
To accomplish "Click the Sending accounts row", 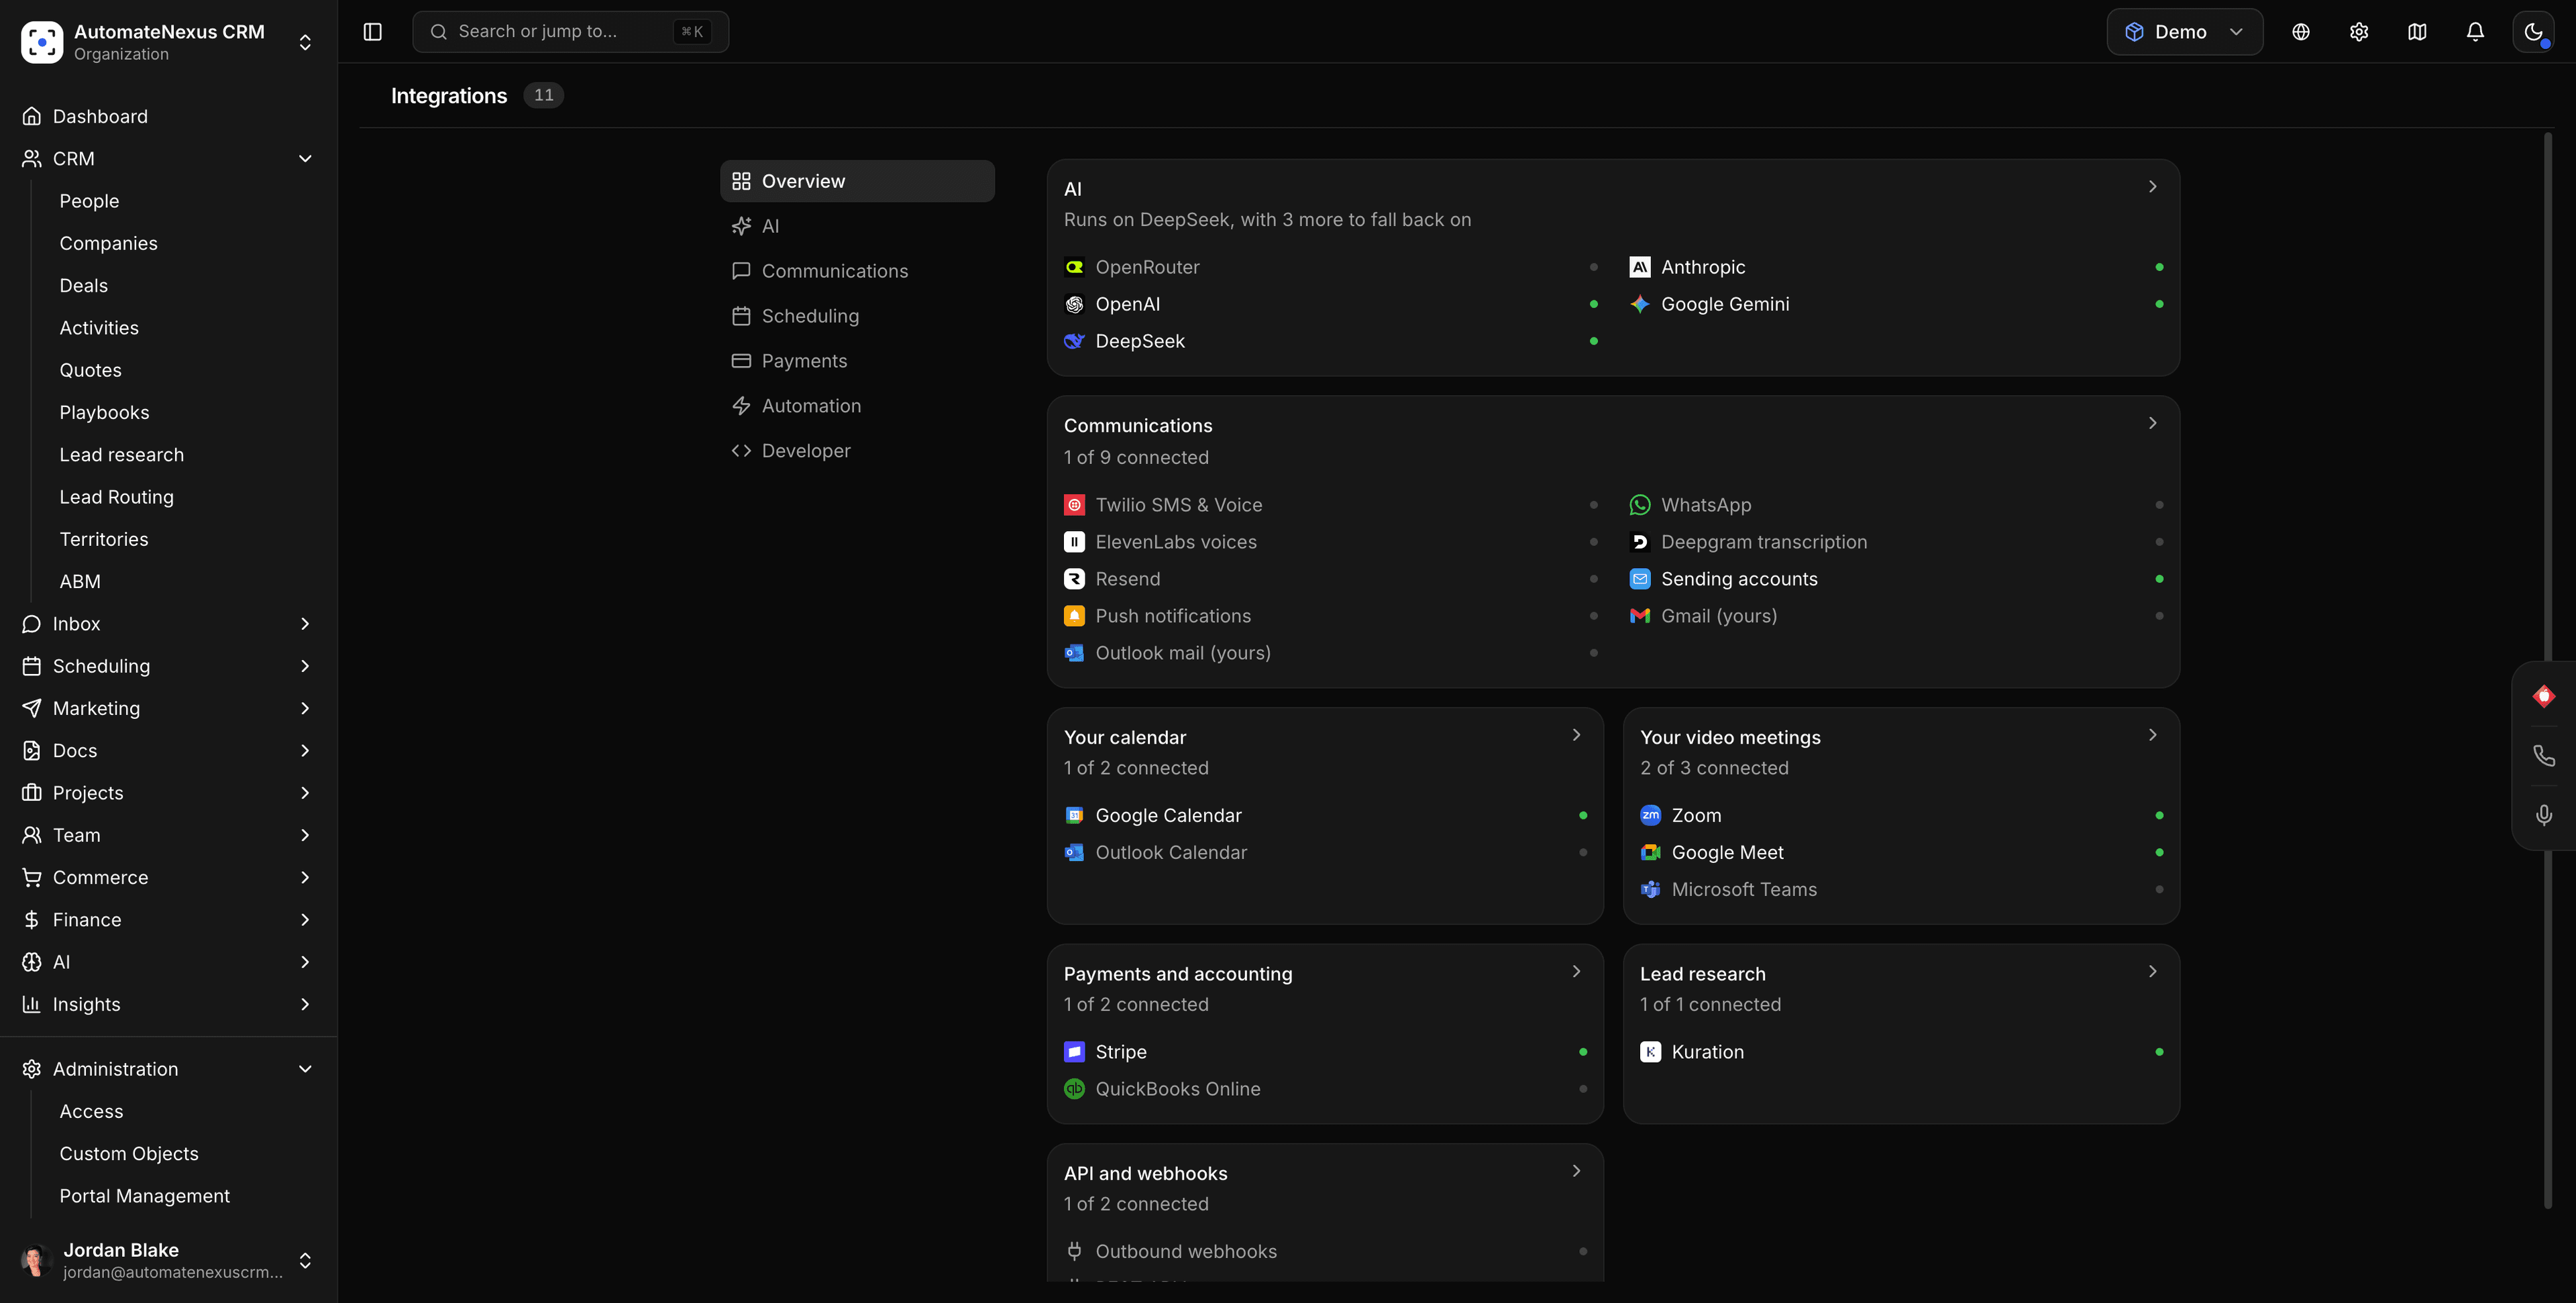I will pyautogui.click(x=1897, y=579).
